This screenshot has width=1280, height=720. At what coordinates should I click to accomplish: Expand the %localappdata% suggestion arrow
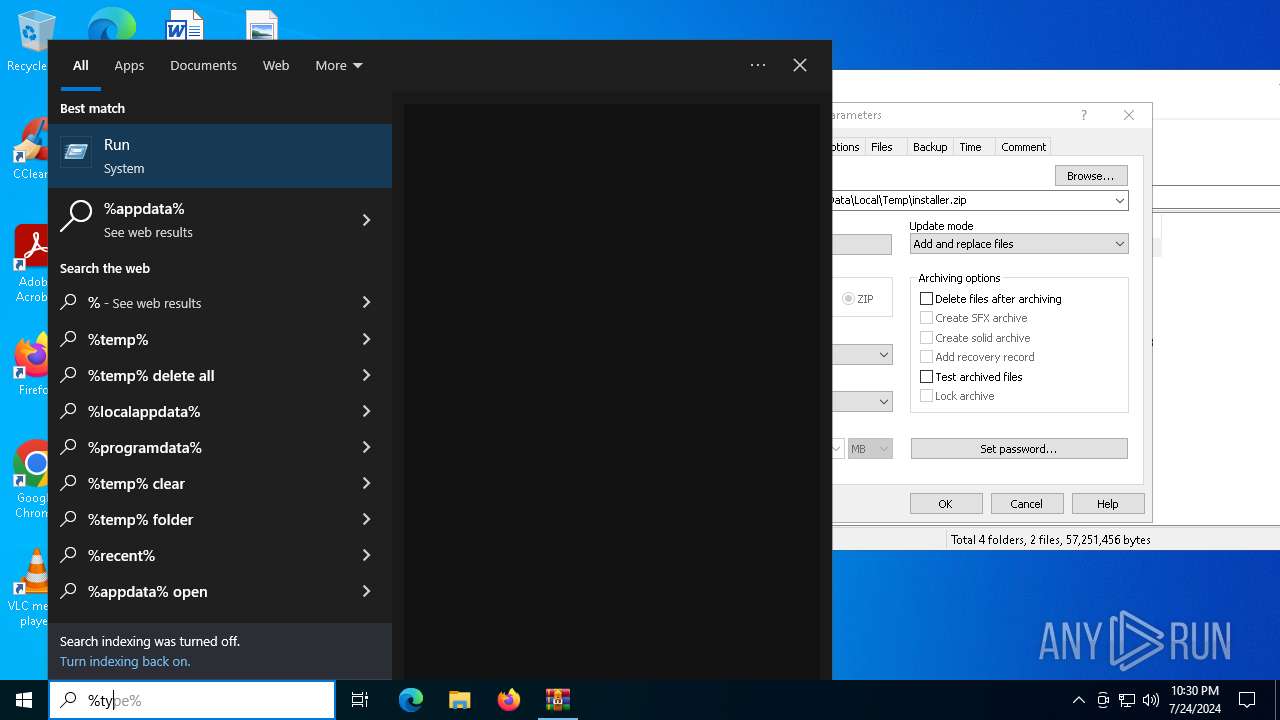point(366,412)
